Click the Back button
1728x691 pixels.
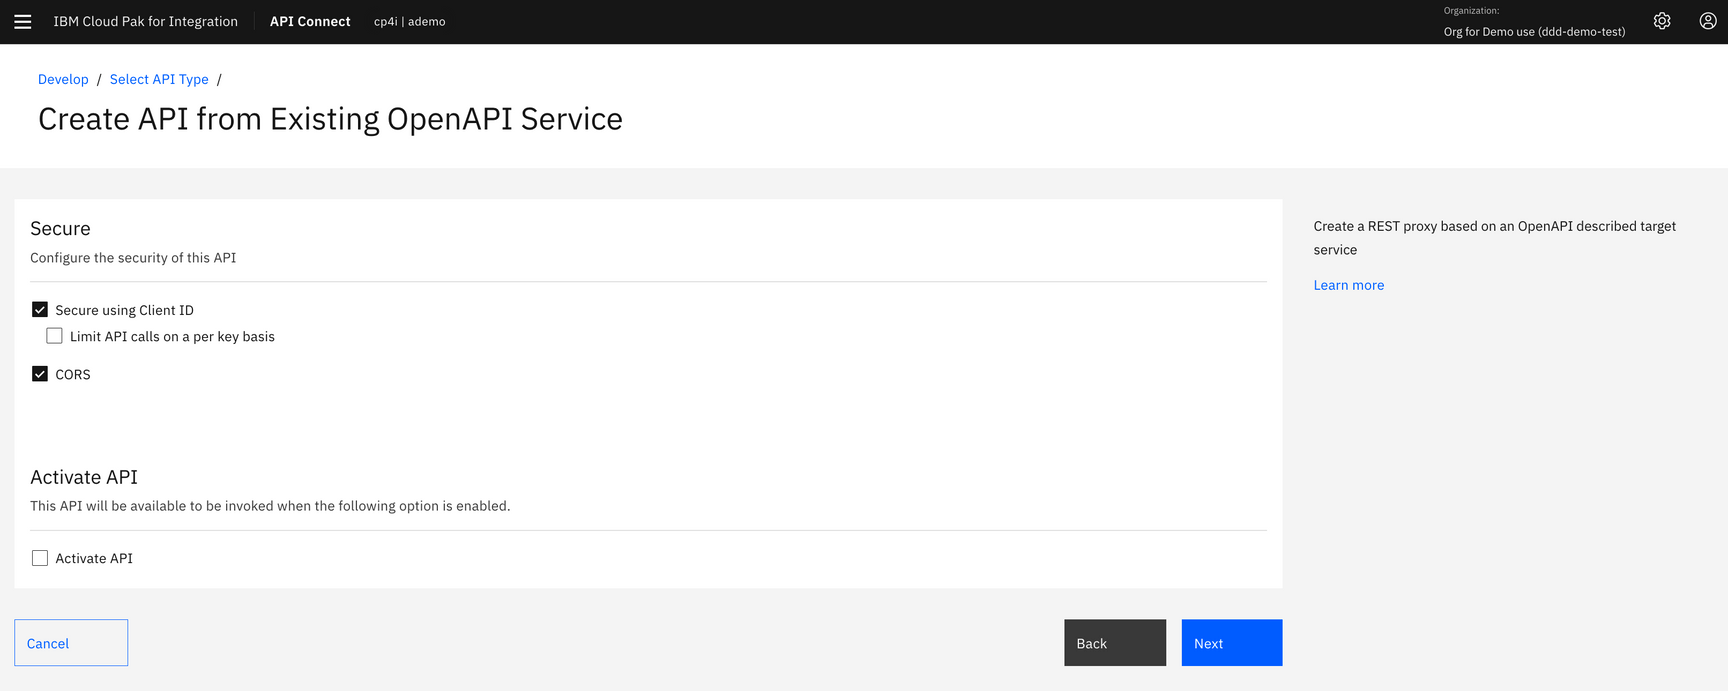tap(1114, 642)
